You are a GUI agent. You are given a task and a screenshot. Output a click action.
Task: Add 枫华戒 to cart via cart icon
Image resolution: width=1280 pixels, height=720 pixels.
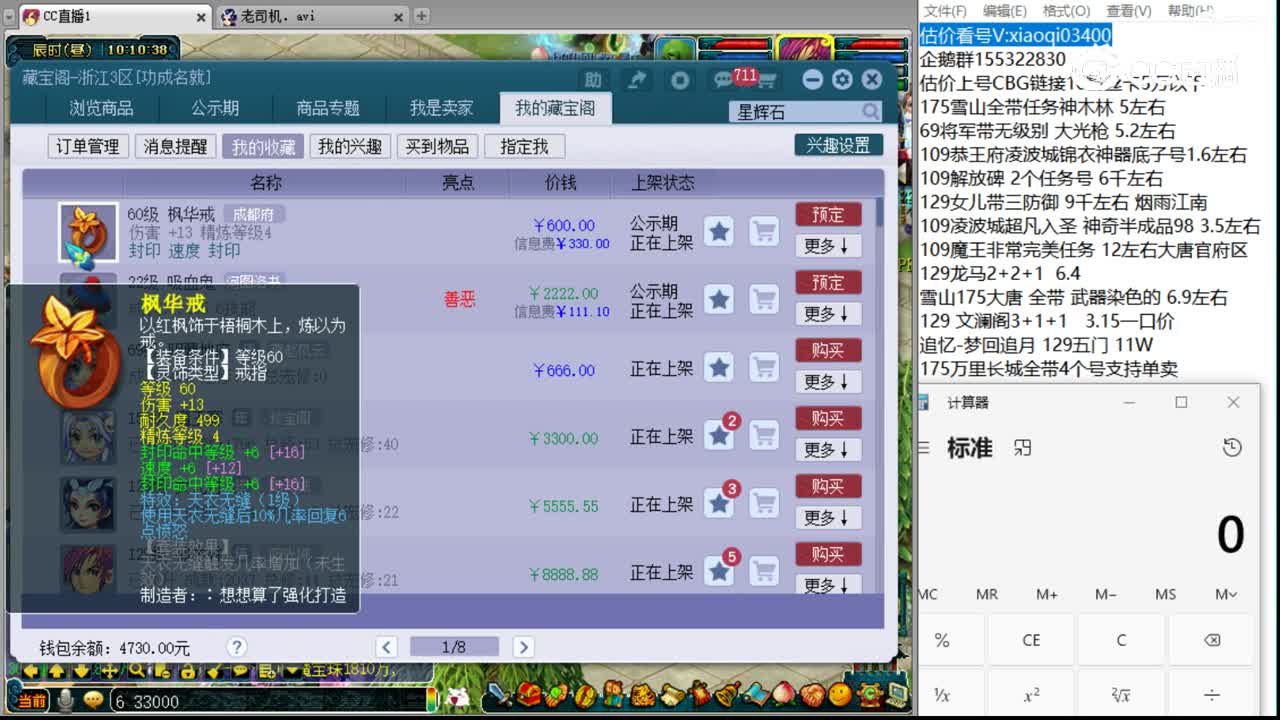[x=764, y=231]
